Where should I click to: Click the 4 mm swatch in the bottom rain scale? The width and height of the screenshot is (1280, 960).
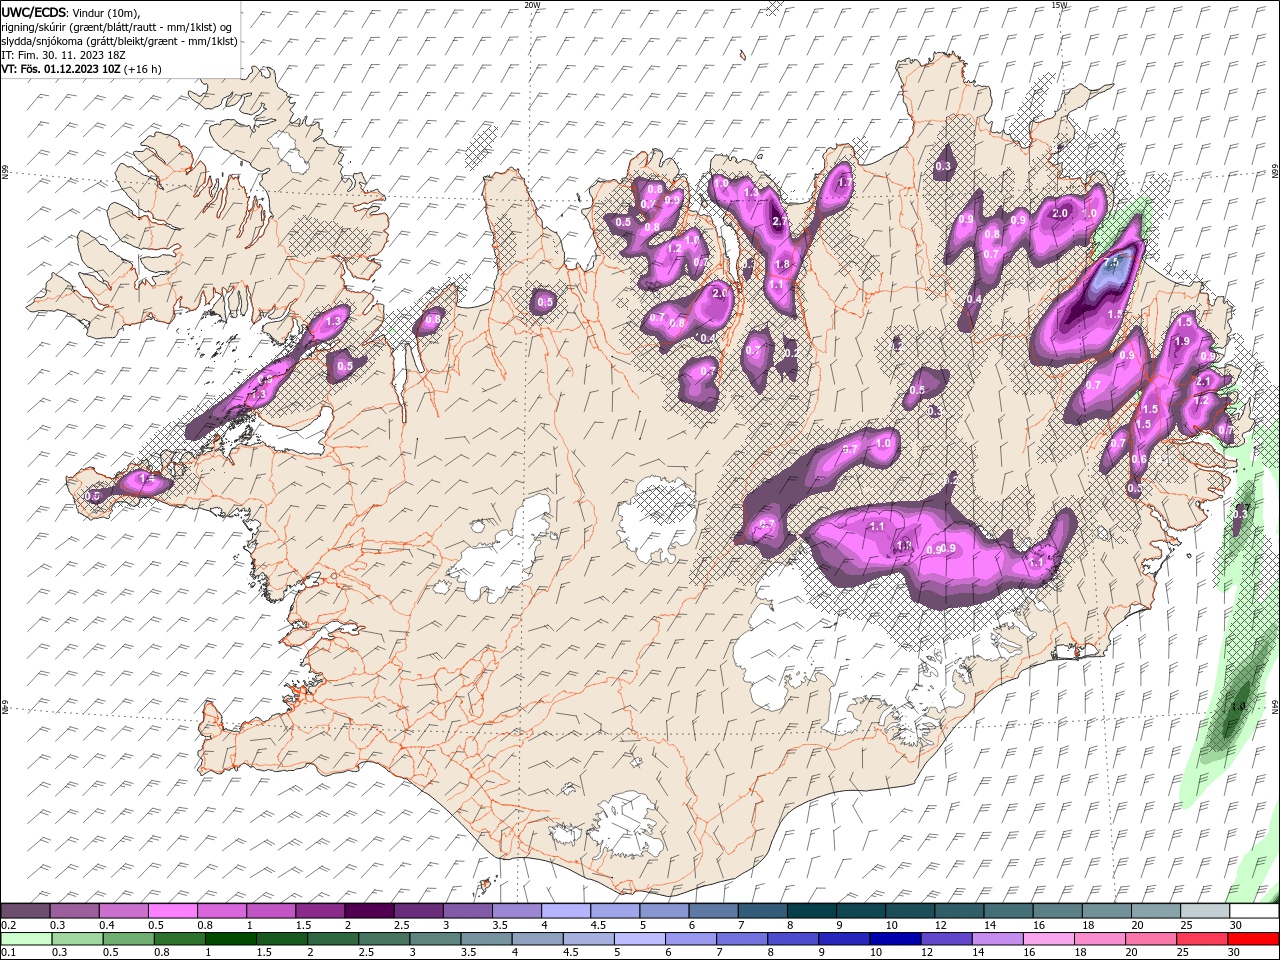536,939
